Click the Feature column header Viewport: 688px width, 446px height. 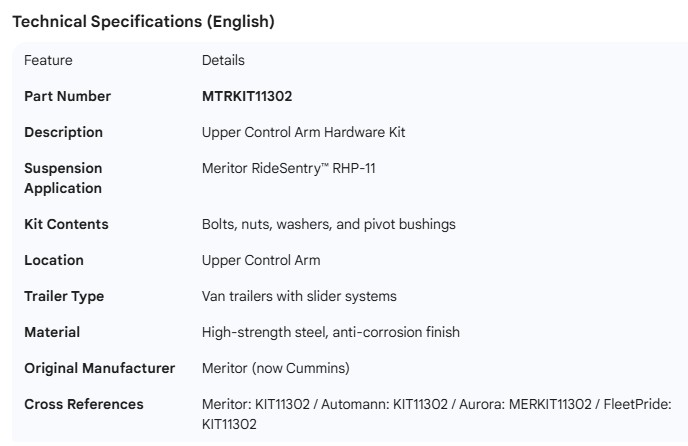pos(48,60)
